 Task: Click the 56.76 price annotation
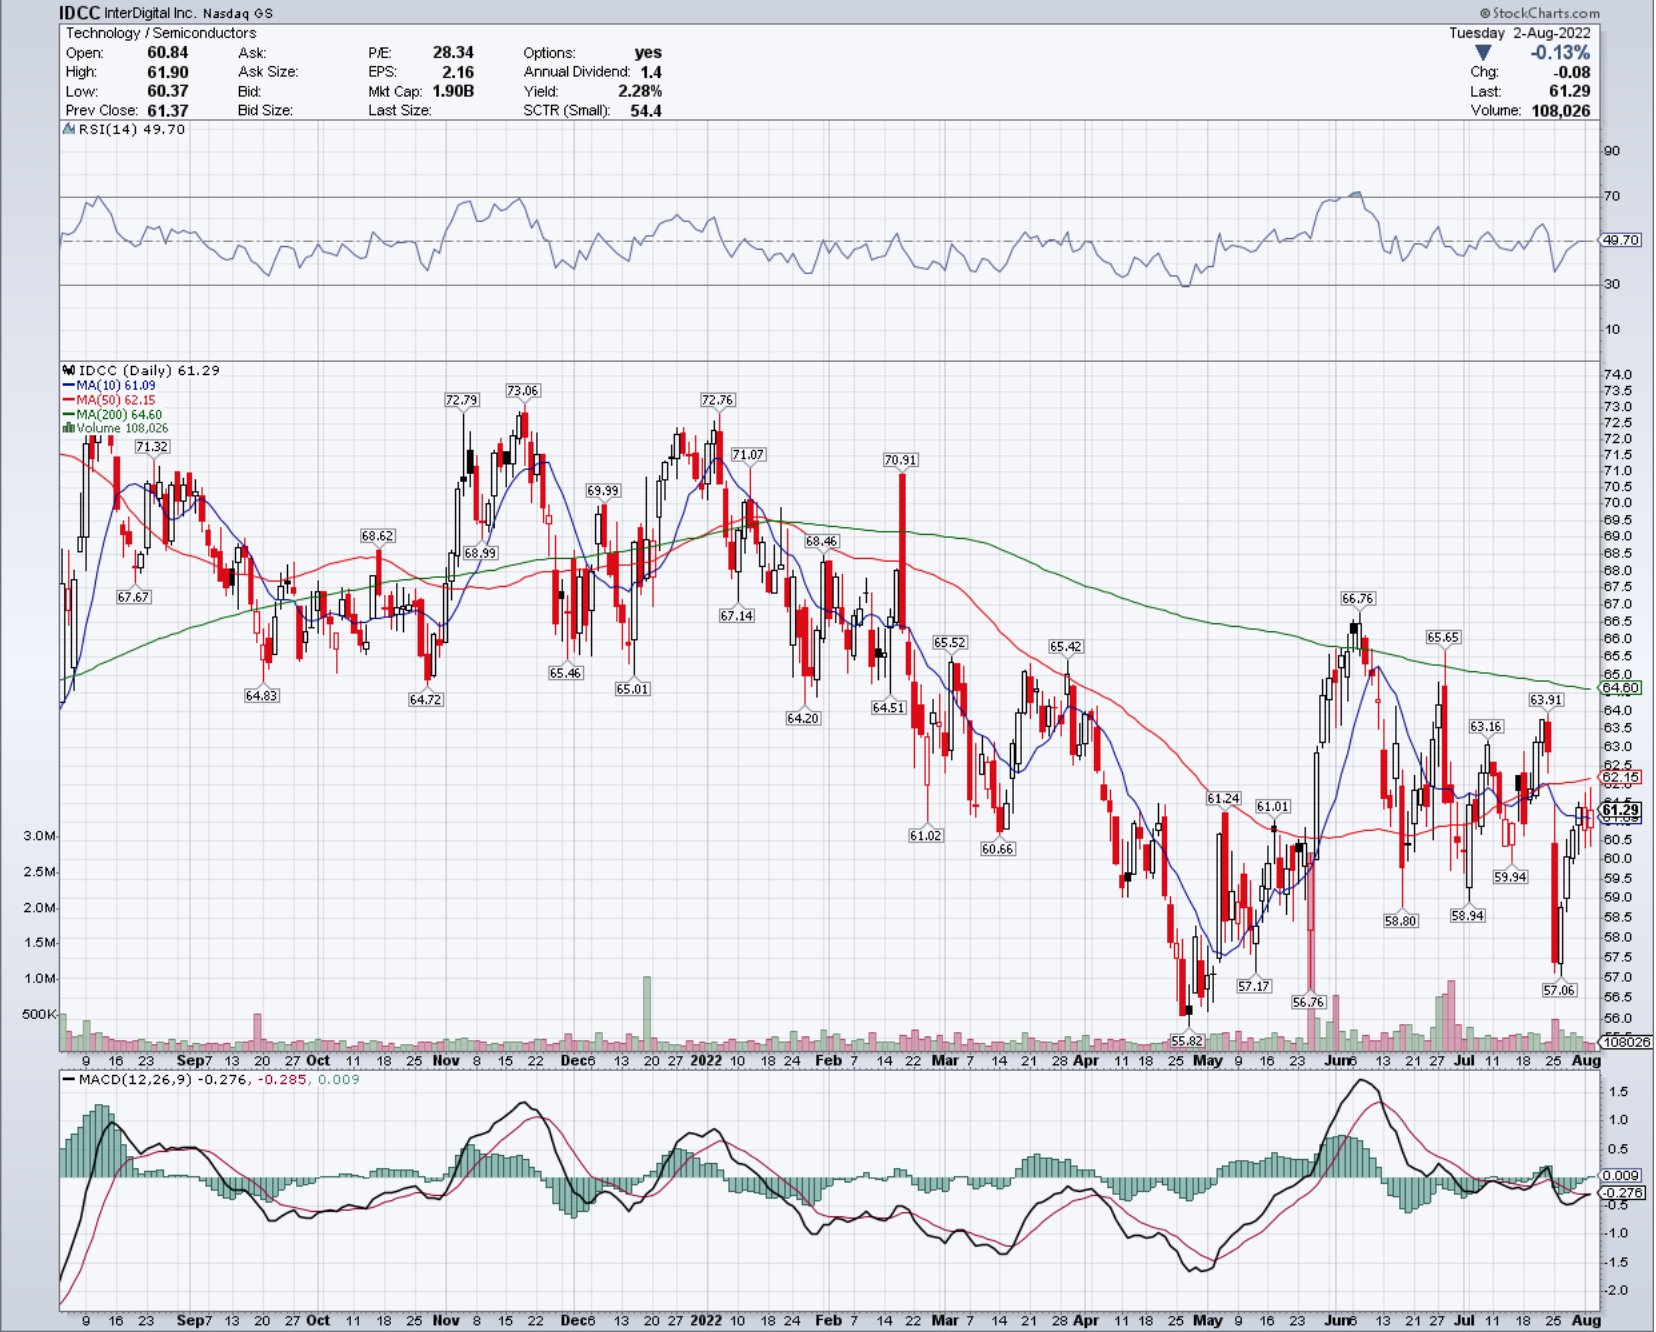[x=1309, y=1002]
